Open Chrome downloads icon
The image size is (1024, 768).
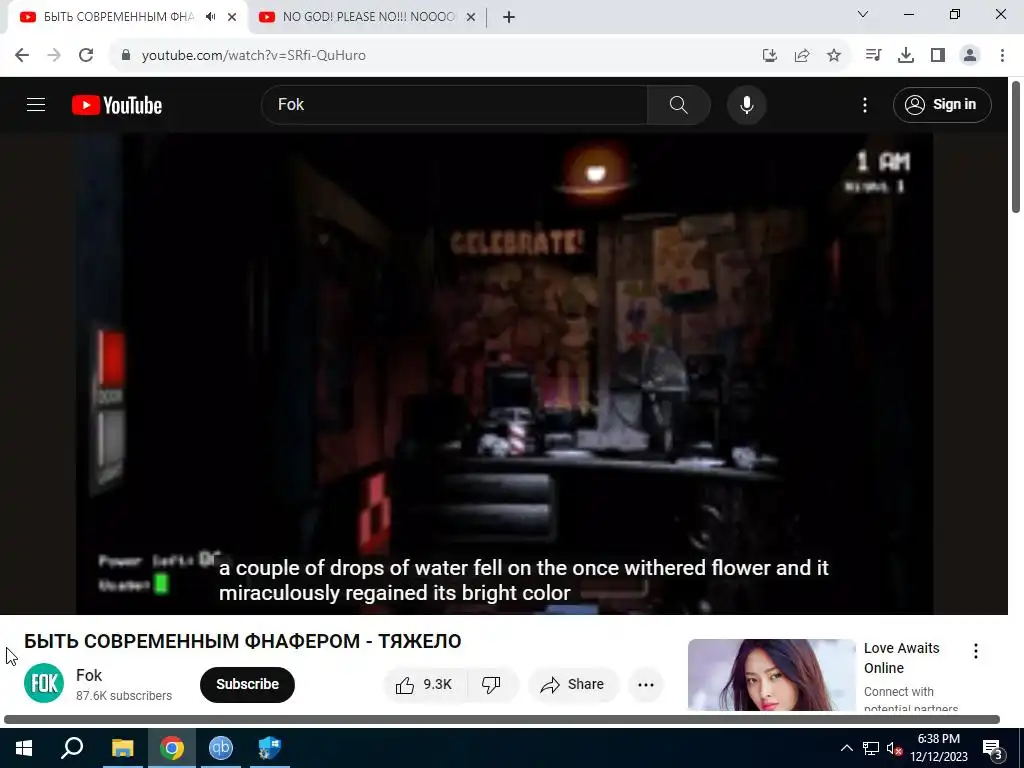906,56
